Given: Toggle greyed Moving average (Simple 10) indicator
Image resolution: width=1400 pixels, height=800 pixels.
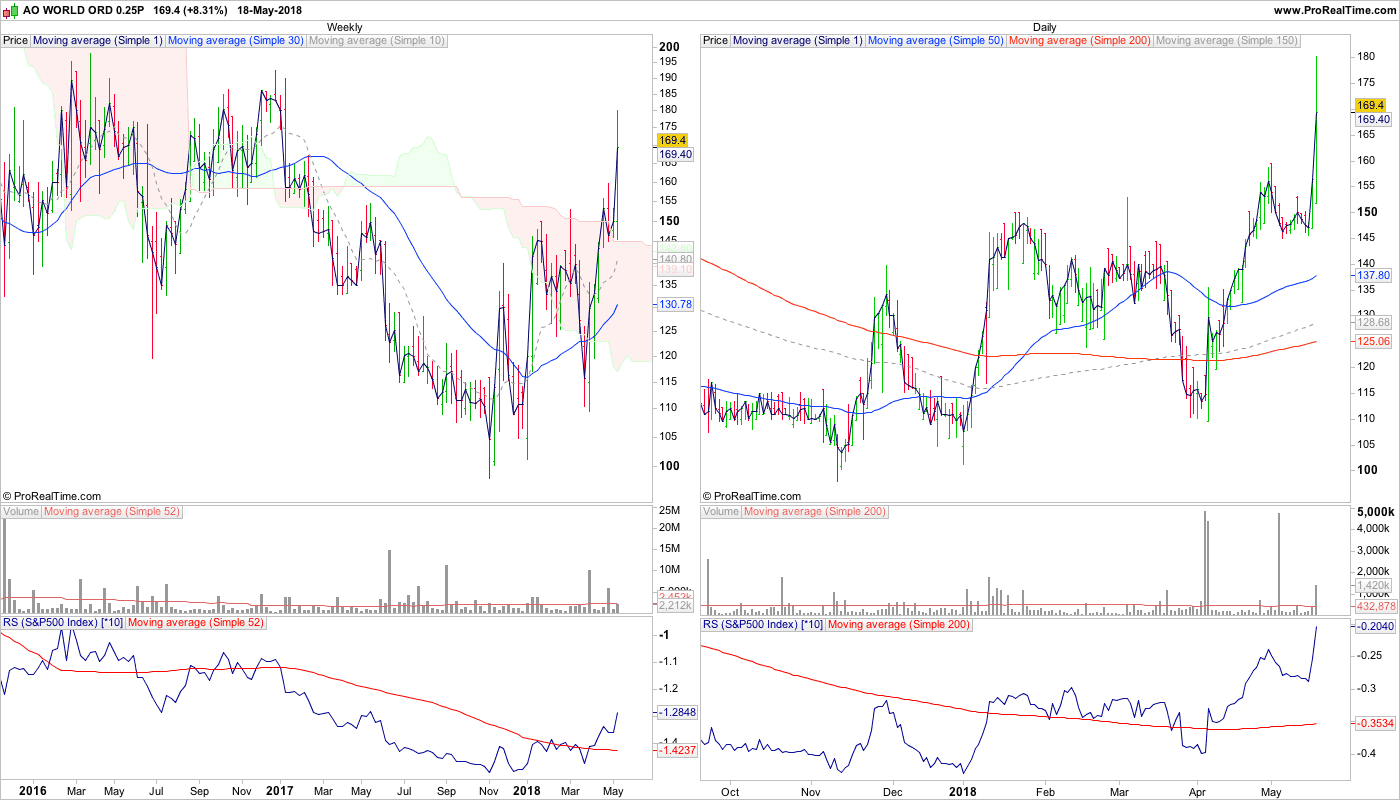Looking at the screenshot, I should click(376, 41).
